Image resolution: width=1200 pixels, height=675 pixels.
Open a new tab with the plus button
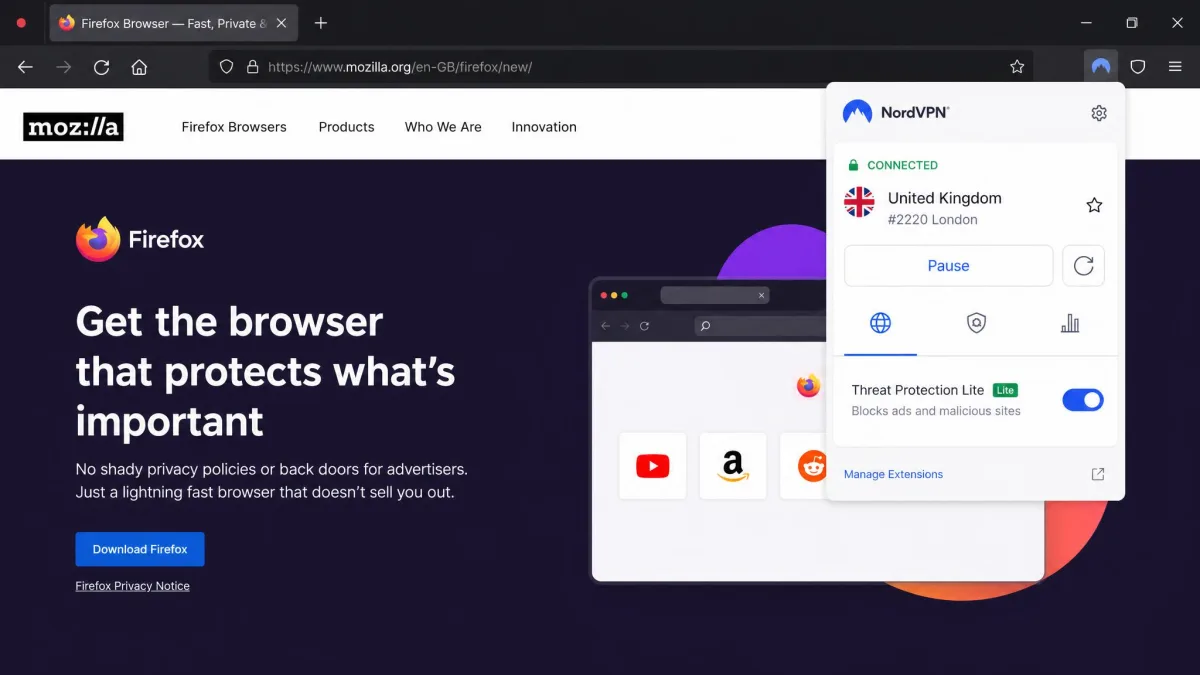pos(320,23)
